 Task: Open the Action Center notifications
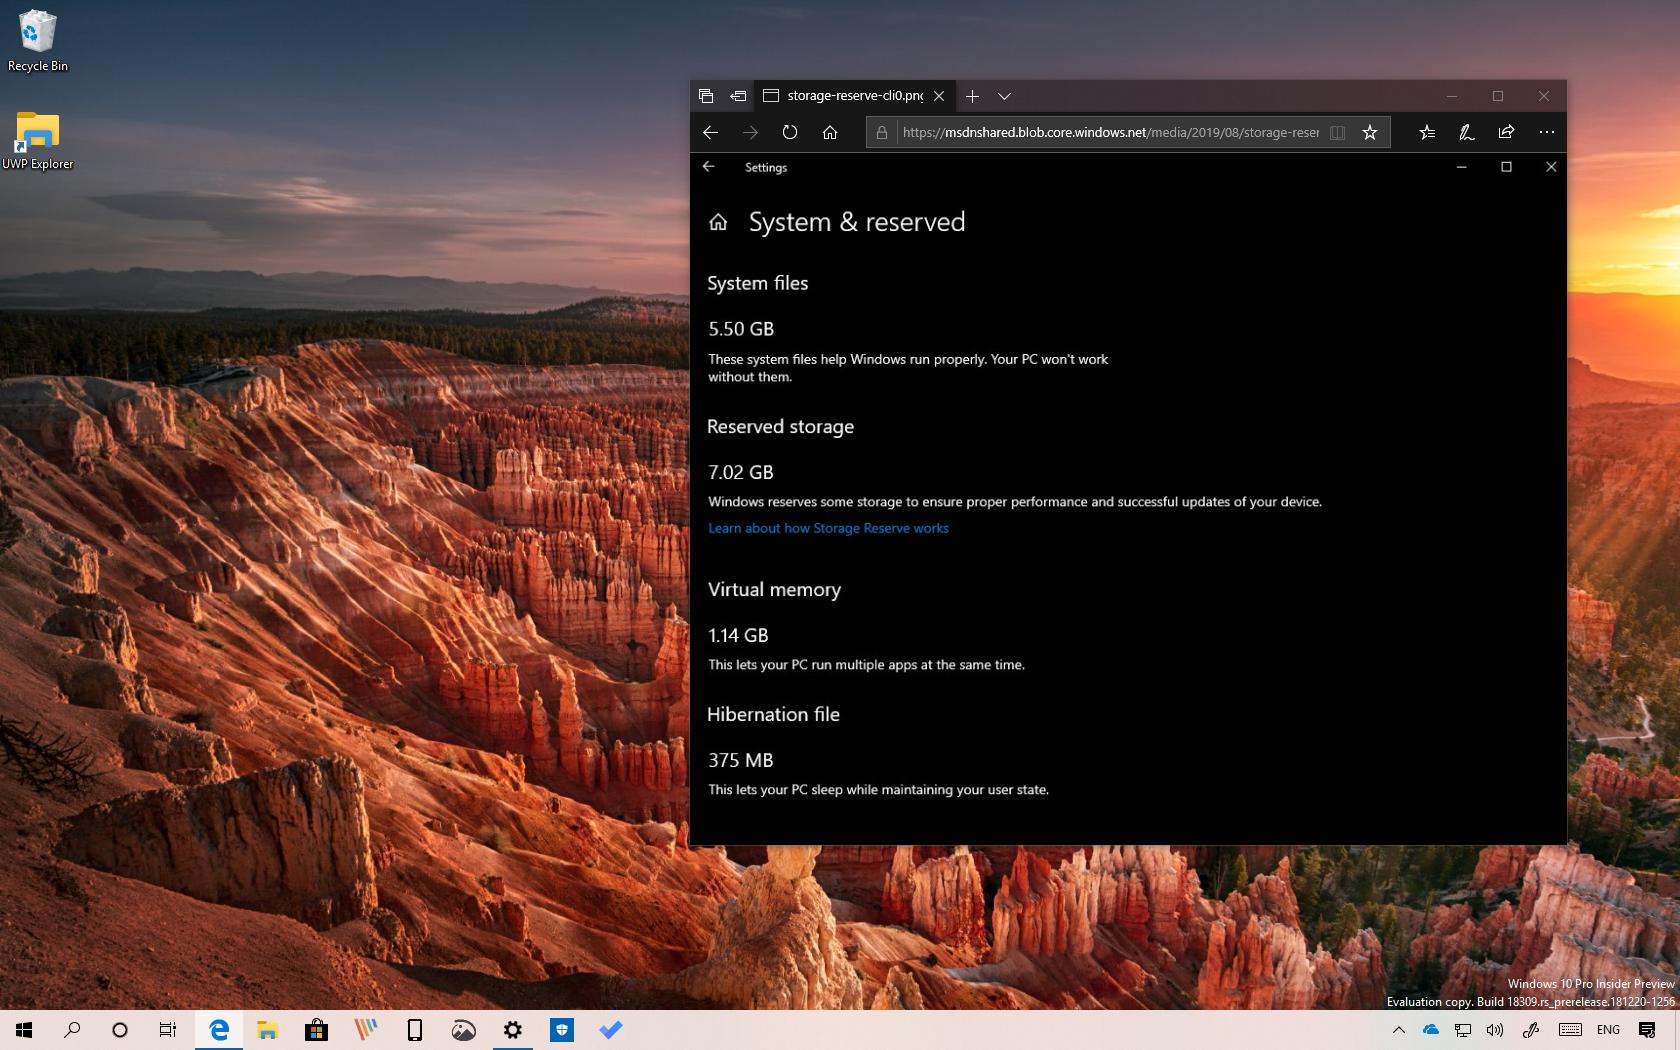pos(1647,1030)
